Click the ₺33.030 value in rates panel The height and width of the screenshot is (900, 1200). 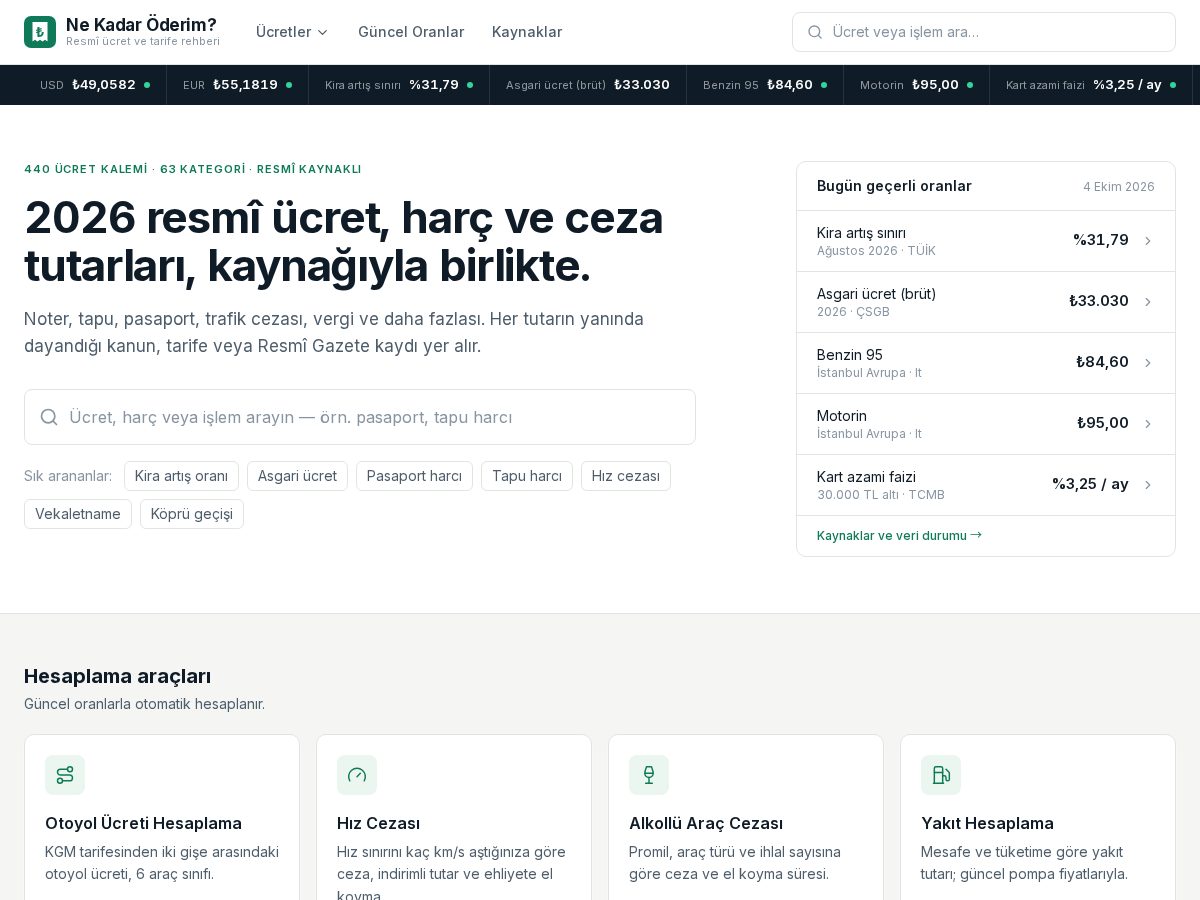[1099, 301]
